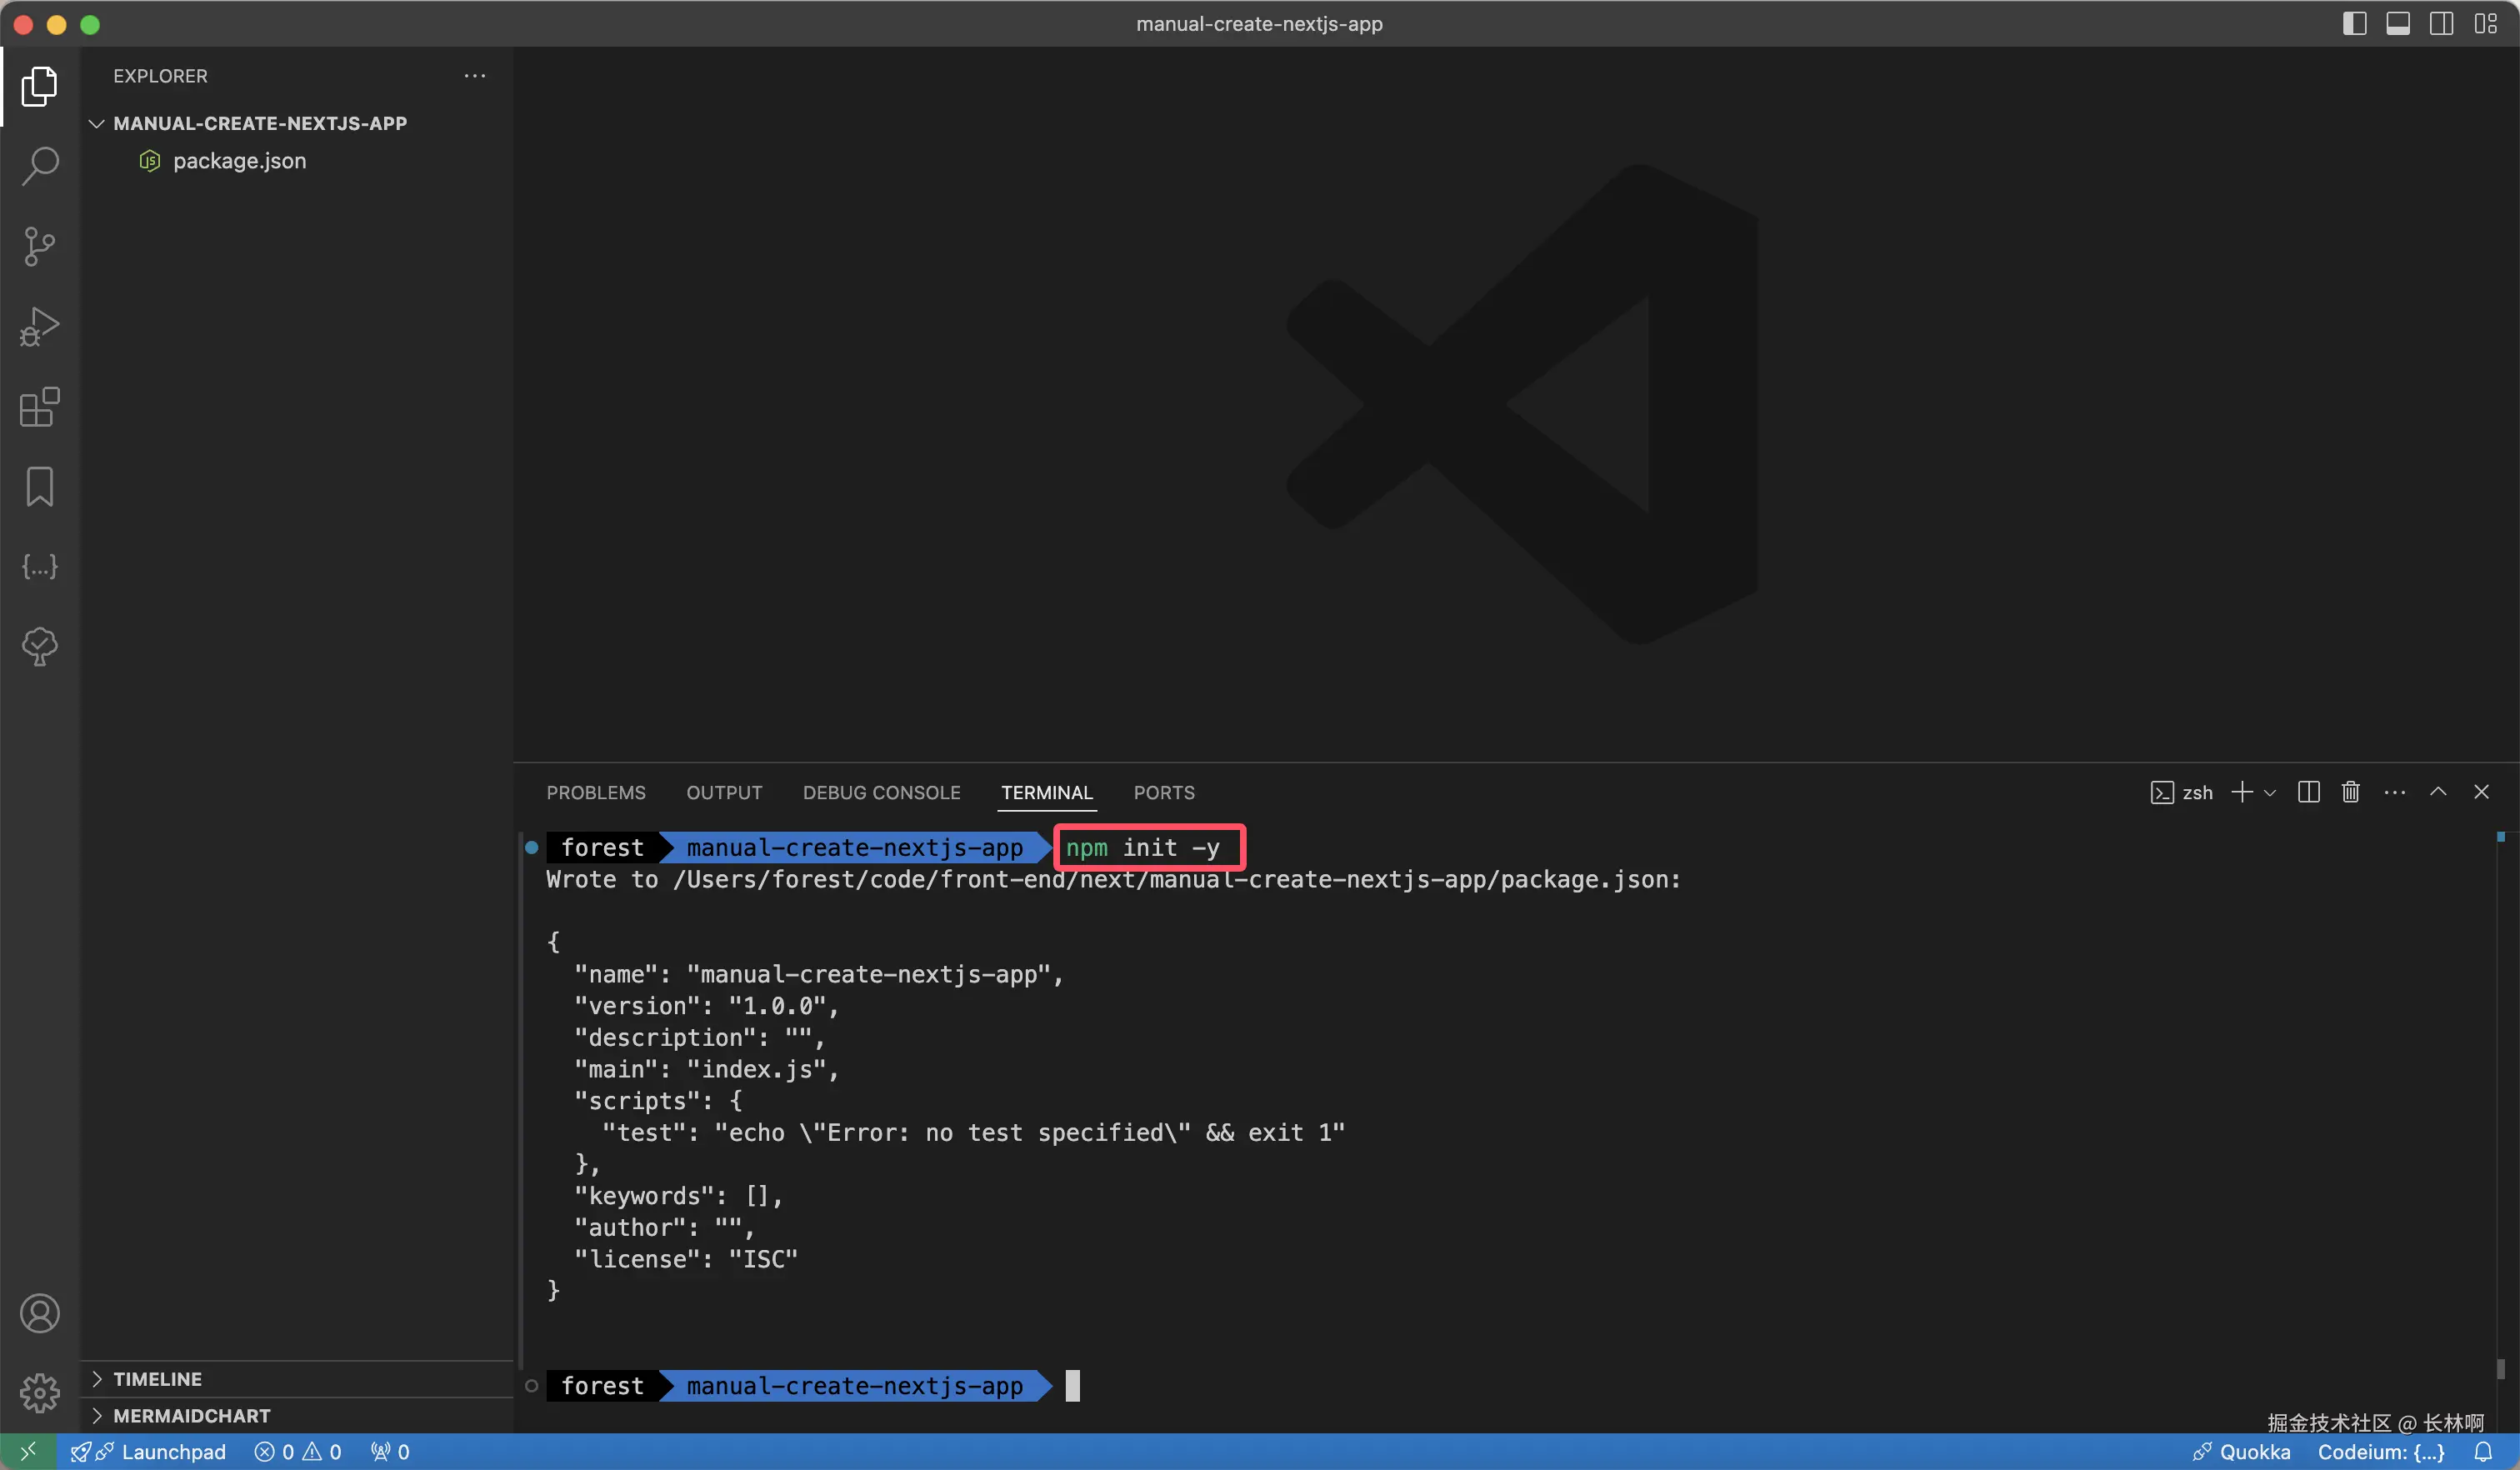This screenshot has height=1470, width=2520.
Task: Switch to the PROBLEMS tab
Action: point(596,792)
